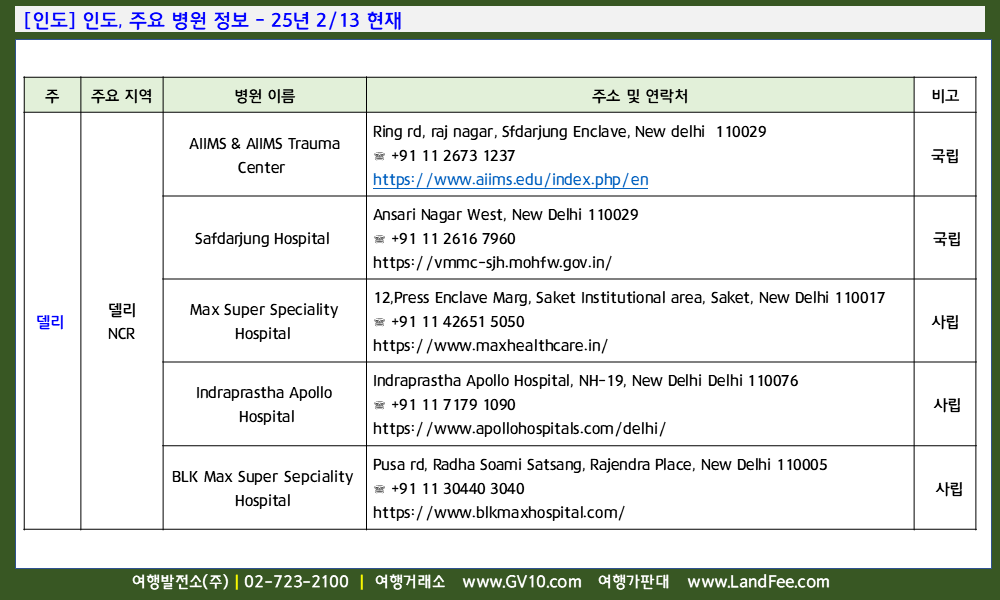
Task: Click phone number +91 11 7179 1090
Action: click(x=453, y=405)
